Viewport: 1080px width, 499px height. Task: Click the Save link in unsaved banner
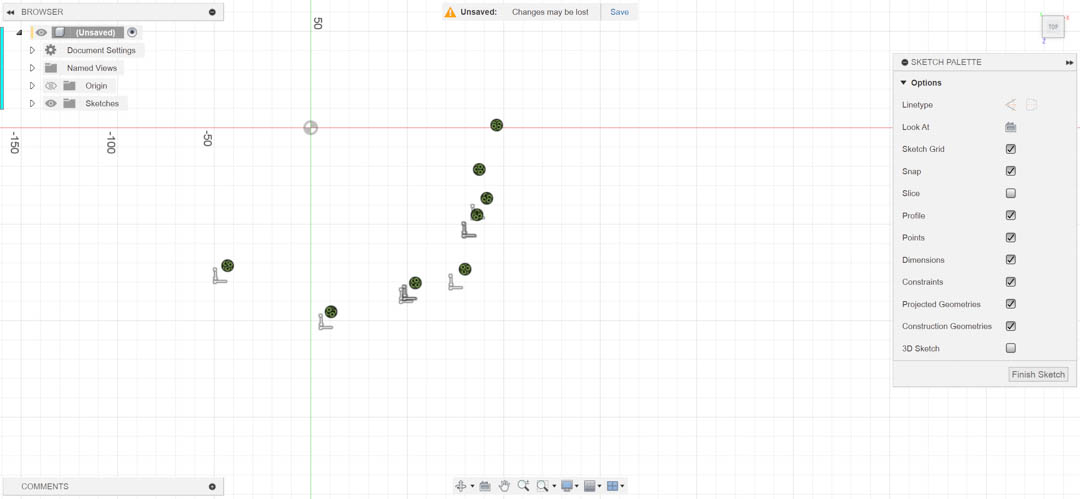click(x=619, y=12)
